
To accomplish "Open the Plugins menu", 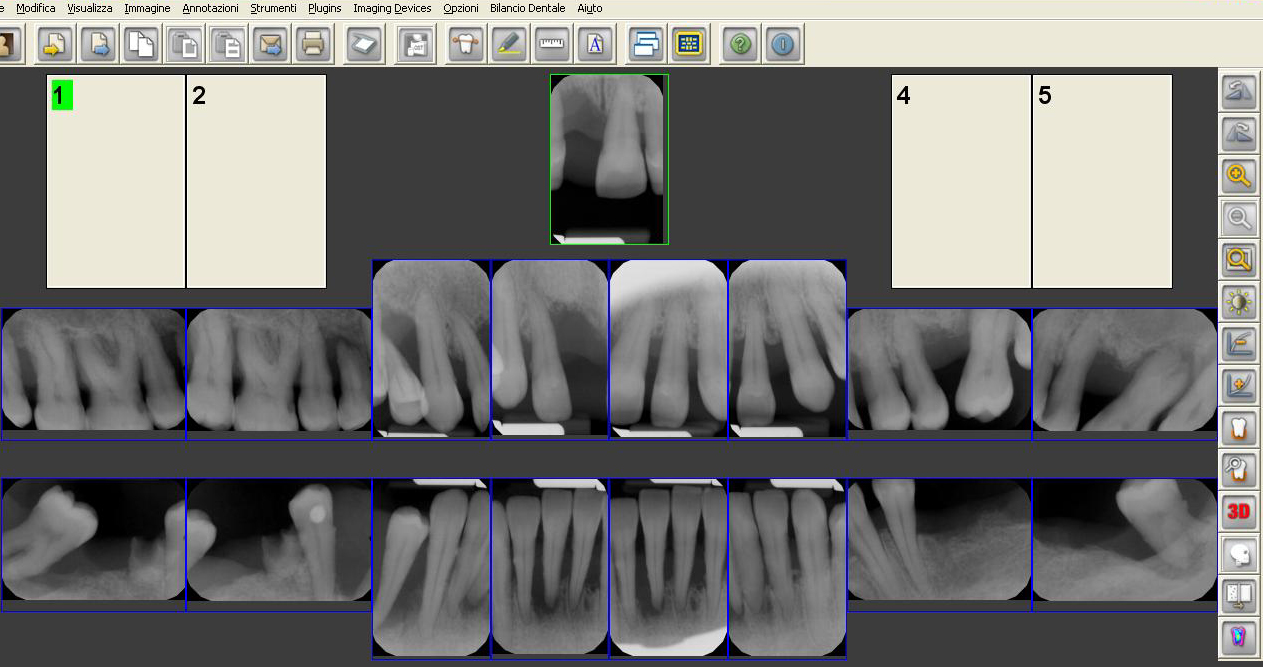I will coord(325,8).
